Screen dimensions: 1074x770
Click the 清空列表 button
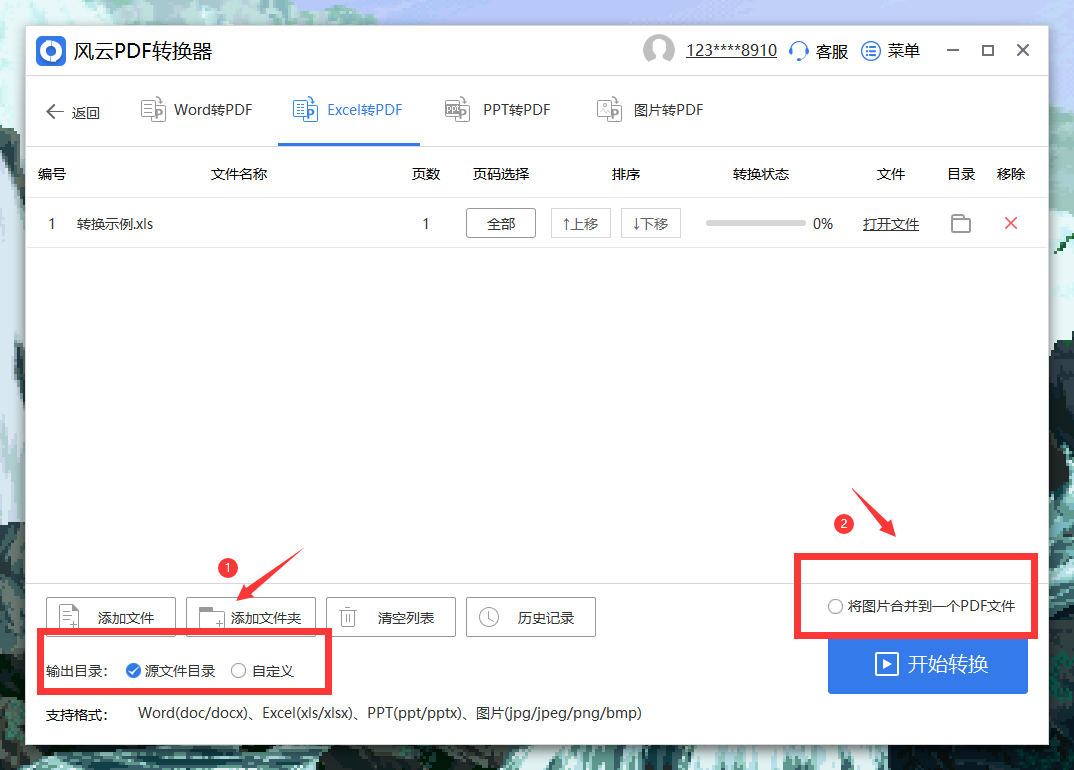coord(390,617)
